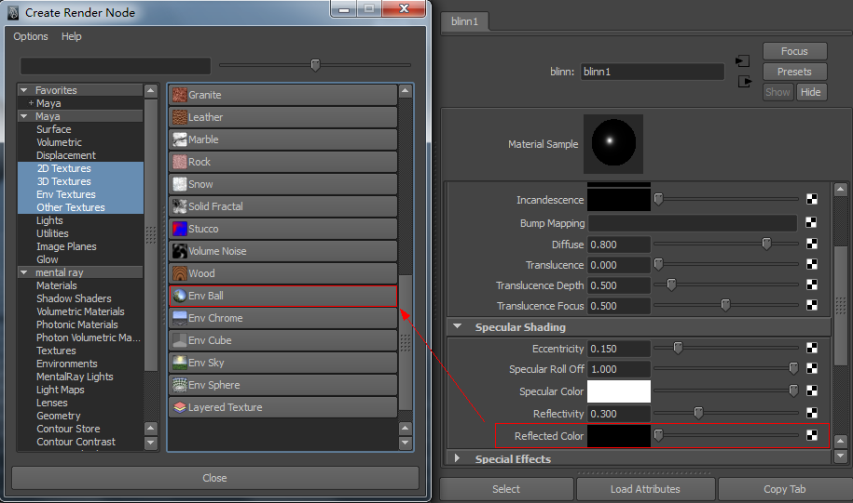Open map button for Specular Roll Off

pos(812,369)
